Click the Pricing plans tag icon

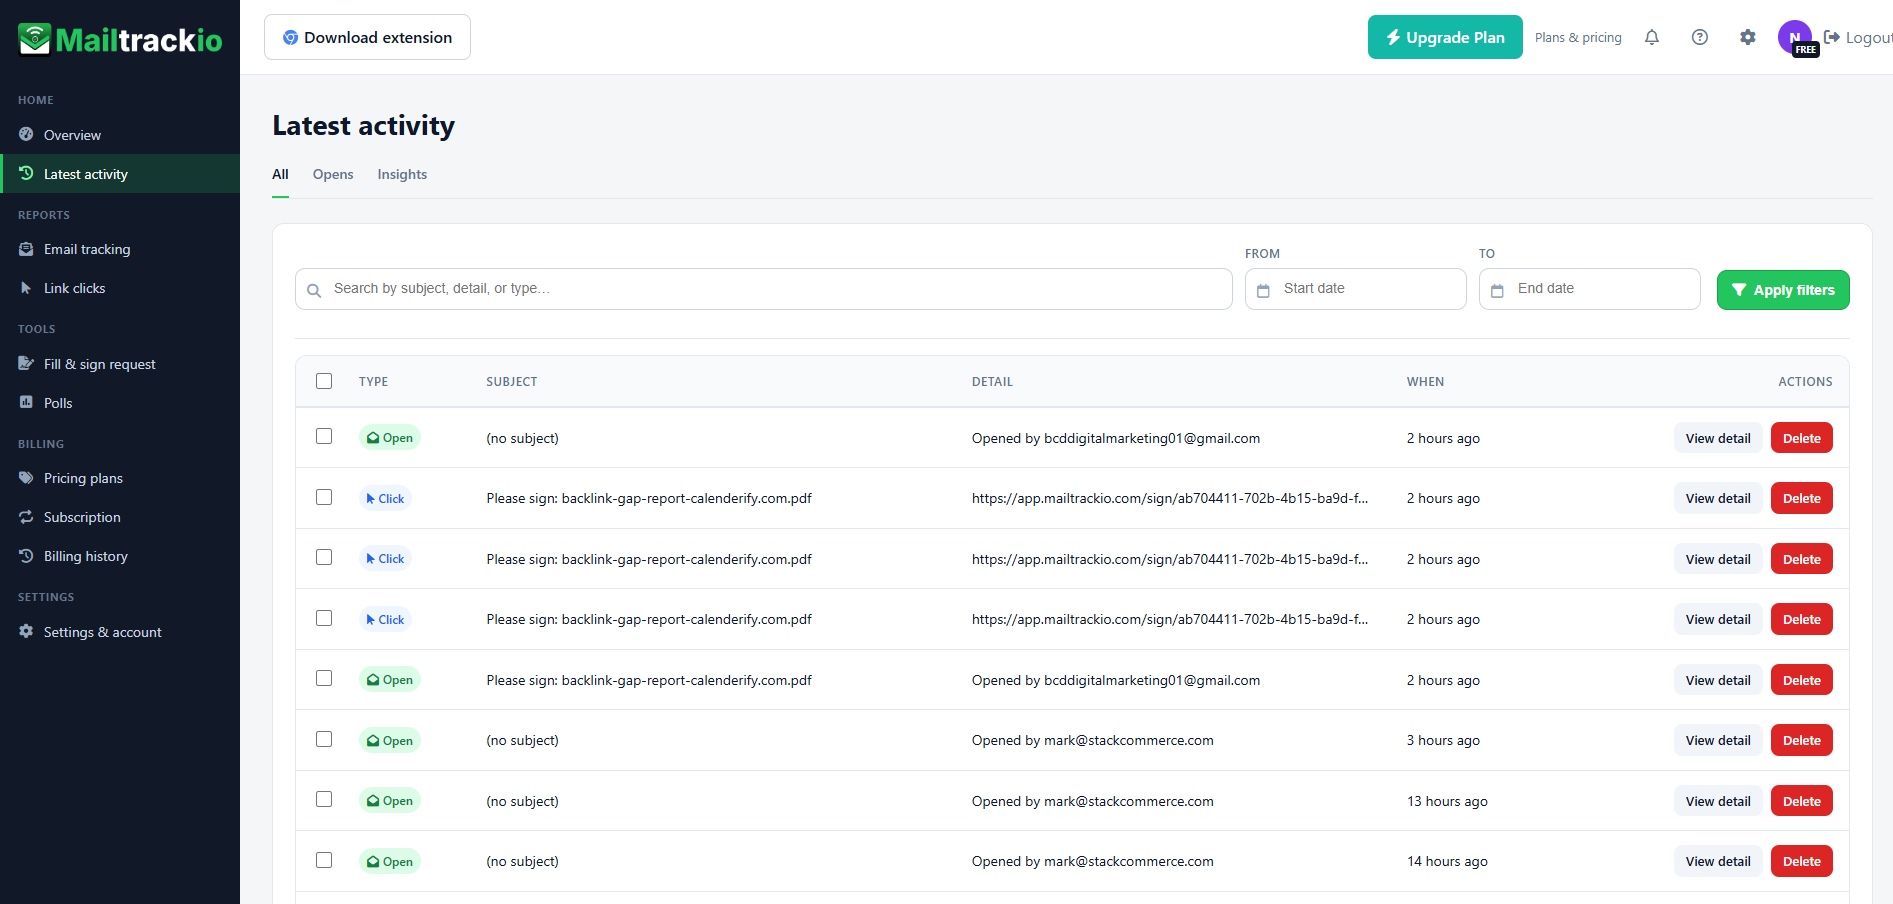(26, 478)
